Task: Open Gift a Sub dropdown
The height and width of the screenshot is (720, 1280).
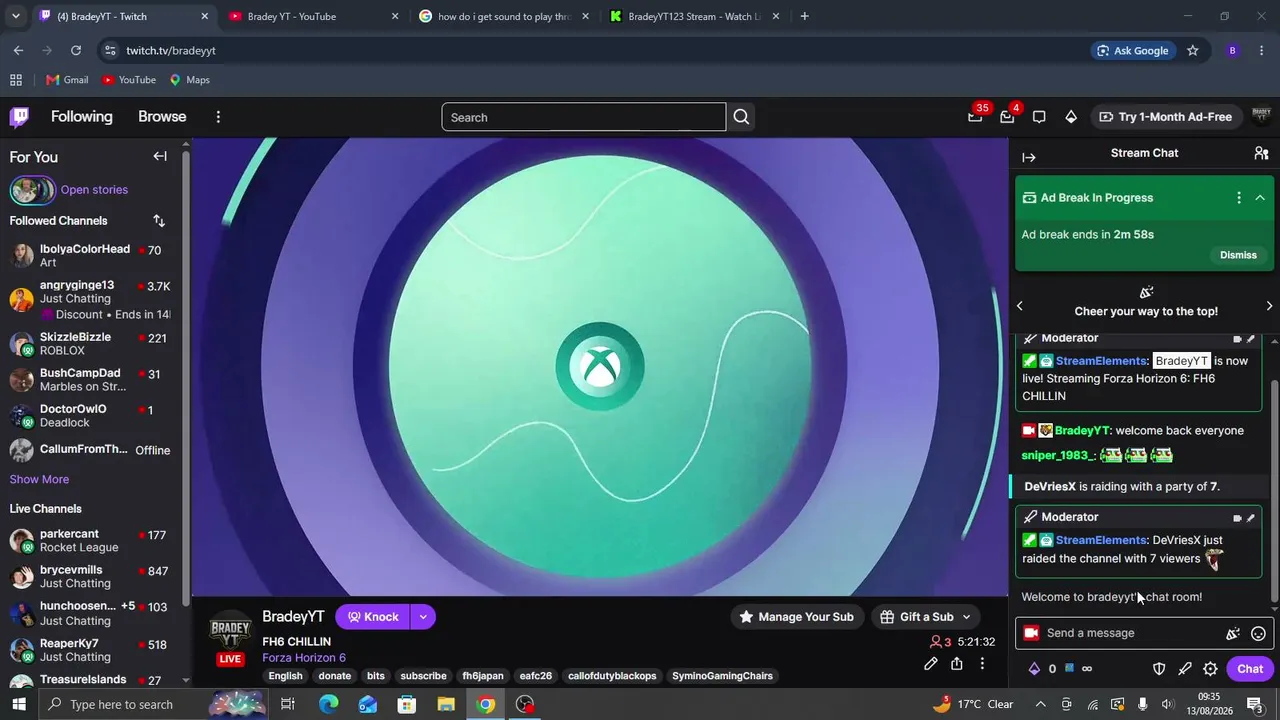Action: point(926,617)
